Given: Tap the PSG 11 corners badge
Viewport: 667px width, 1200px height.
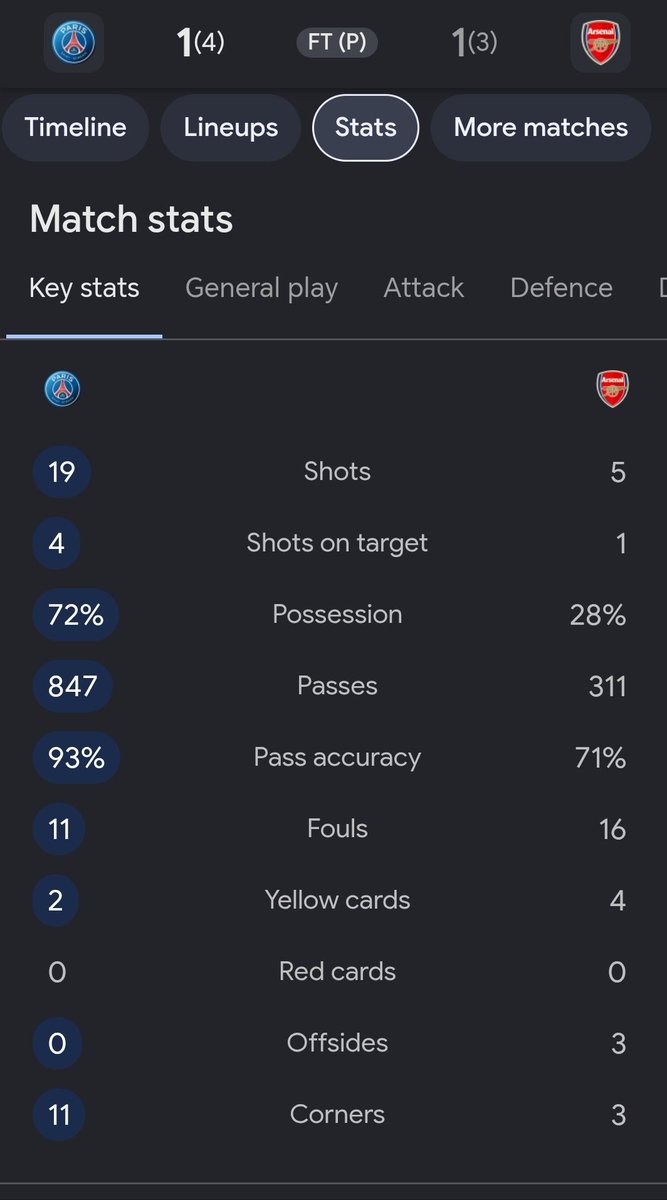Looking at the screenshot, I should pos(59,1114).
